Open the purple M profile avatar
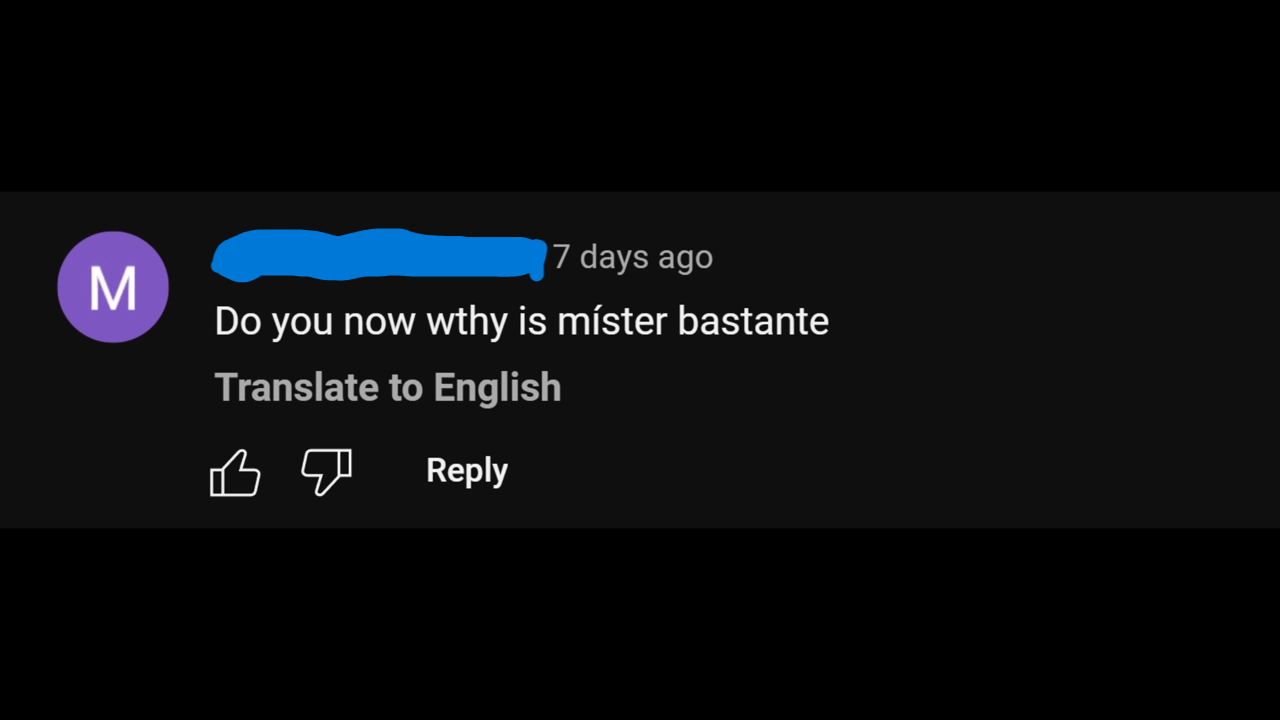The height and width of the screenshot is (720, 1280). [x=113, y=287]
